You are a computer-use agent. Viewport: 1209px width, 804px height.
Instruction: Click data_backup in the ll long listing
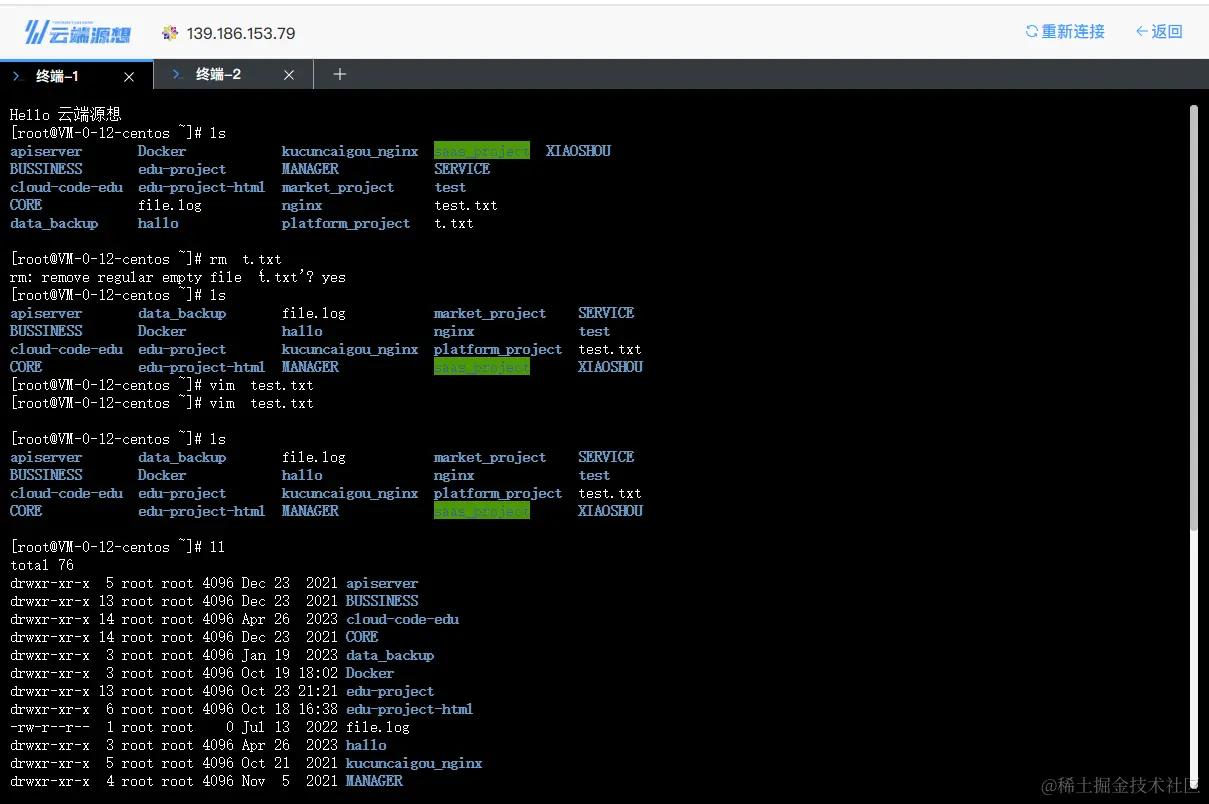pos(390,655)
